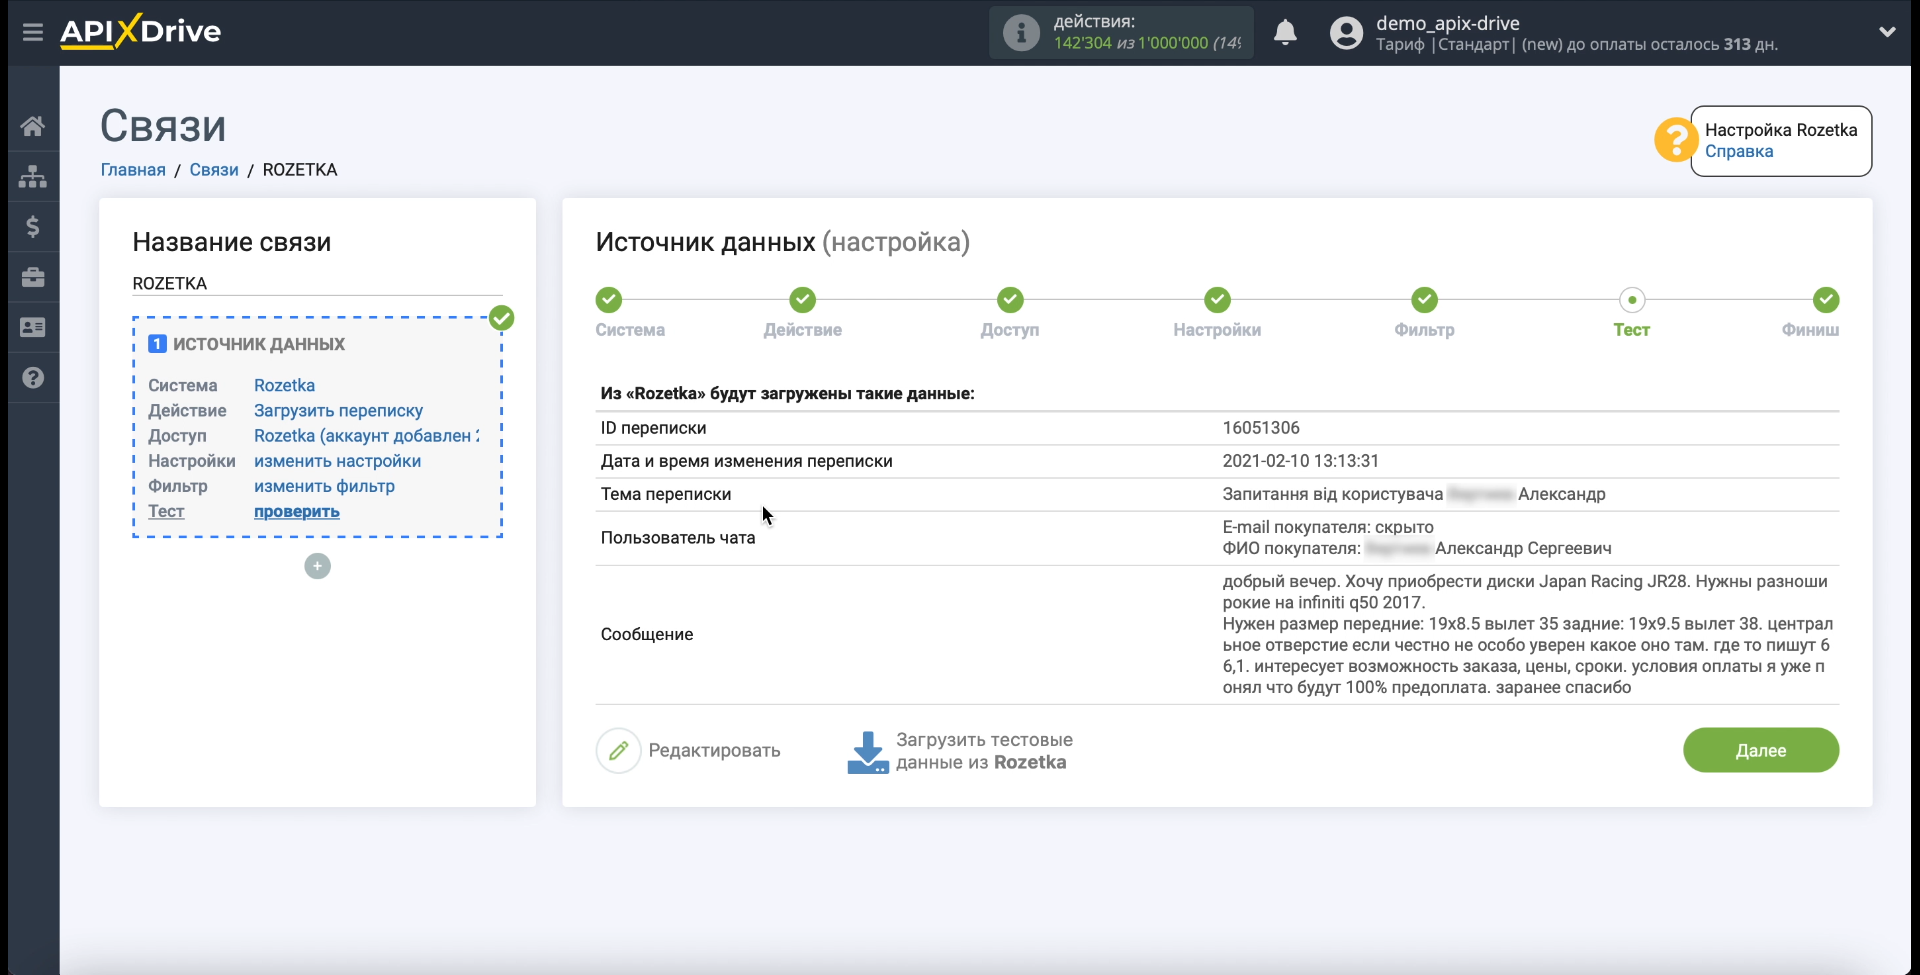This screenshot has width=1920, height=975.
Task: Click the Редактировать label
Action: point(714,750)
